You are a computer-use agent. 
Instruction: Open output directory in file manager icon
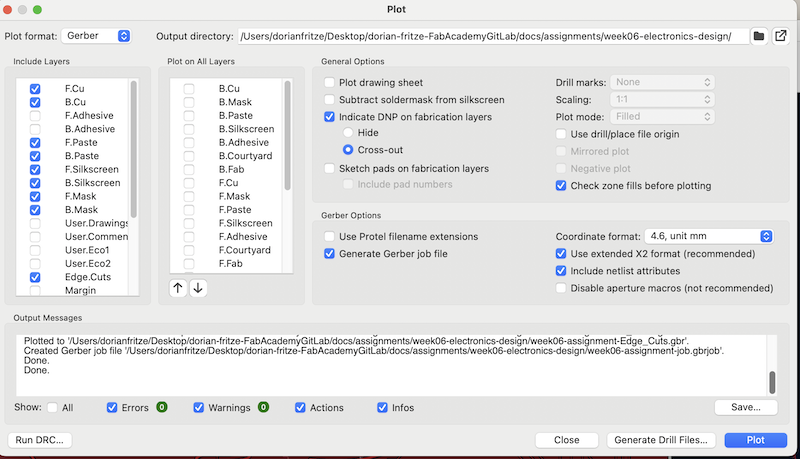coord(780,36)
